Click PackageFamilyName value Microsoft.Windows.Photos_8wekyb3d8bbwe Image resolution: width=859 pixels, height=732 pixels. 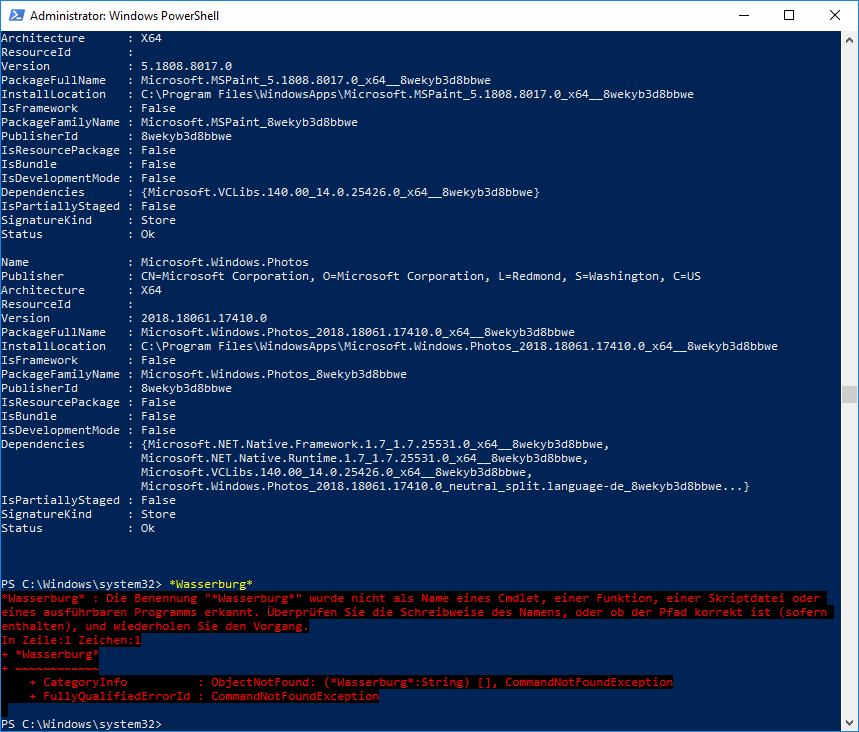[x=273, y=374]
